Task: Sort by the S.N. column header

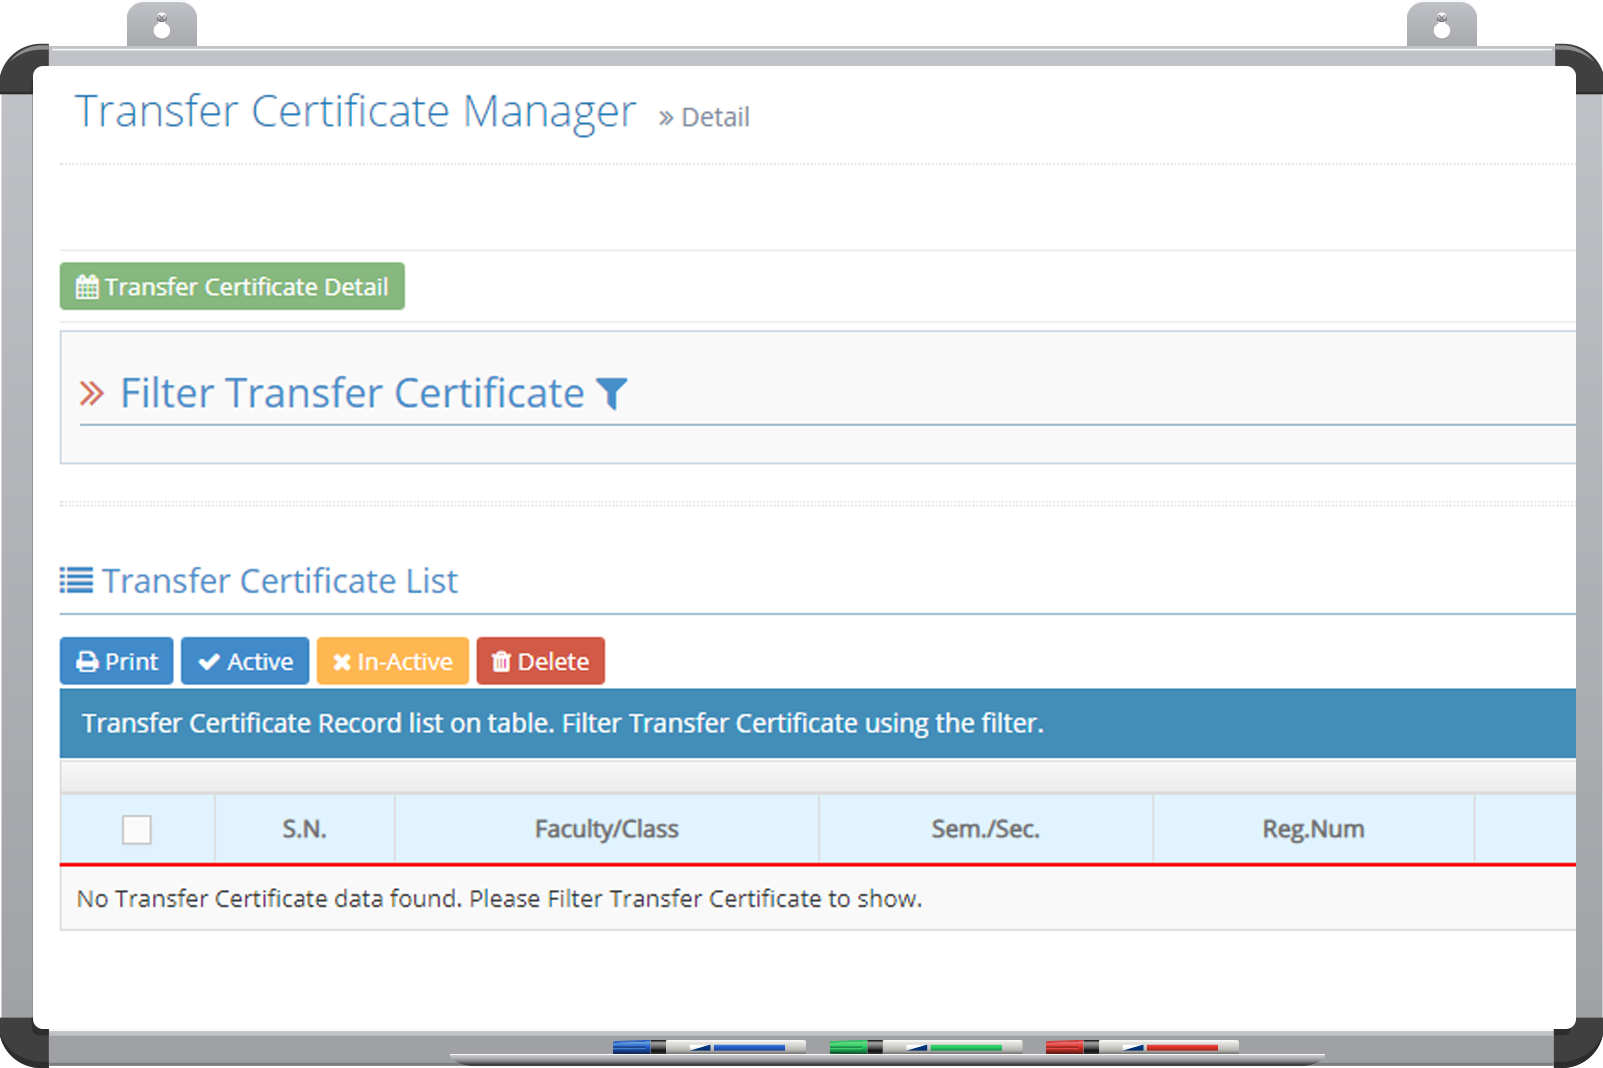Action: point(304,829)
